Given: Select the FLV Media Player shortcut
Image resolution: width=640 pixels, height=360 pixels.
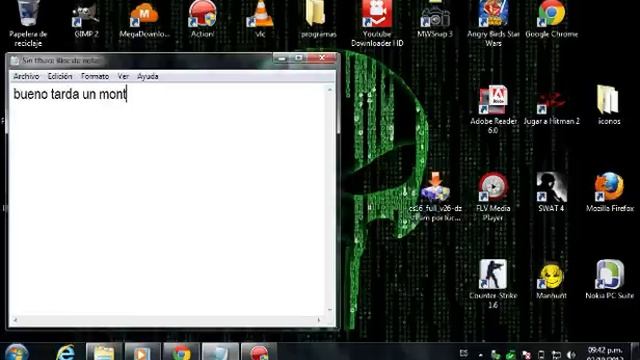Looking at the screenshot, I should [493, 197].
